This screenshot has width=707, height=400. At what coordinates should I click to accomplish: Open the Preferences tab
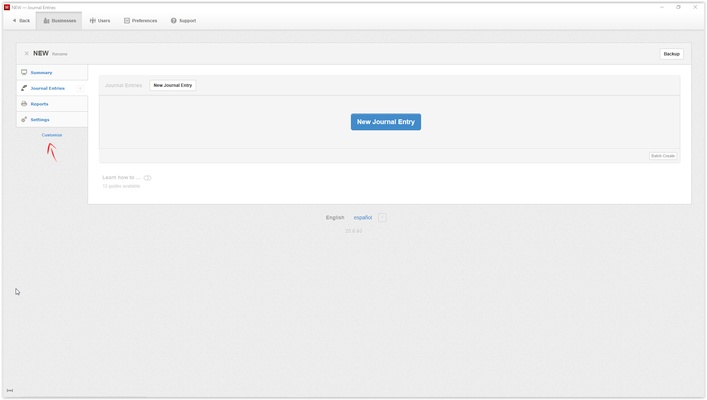coord(141,21)
